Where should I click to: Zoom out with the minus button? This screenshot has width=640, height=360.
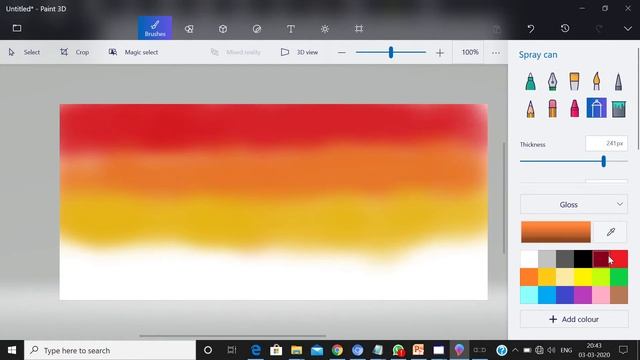[x=342, y=53]
